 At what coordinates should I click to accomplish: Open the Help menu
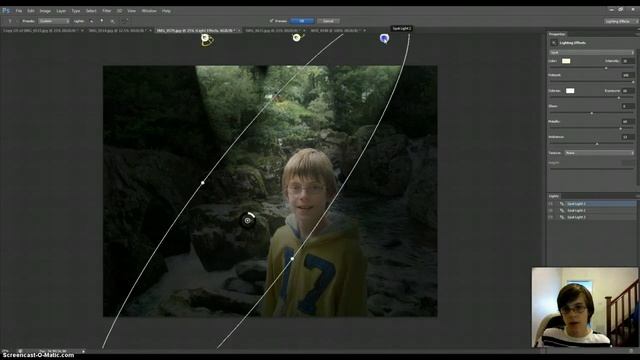pos(166,11)
